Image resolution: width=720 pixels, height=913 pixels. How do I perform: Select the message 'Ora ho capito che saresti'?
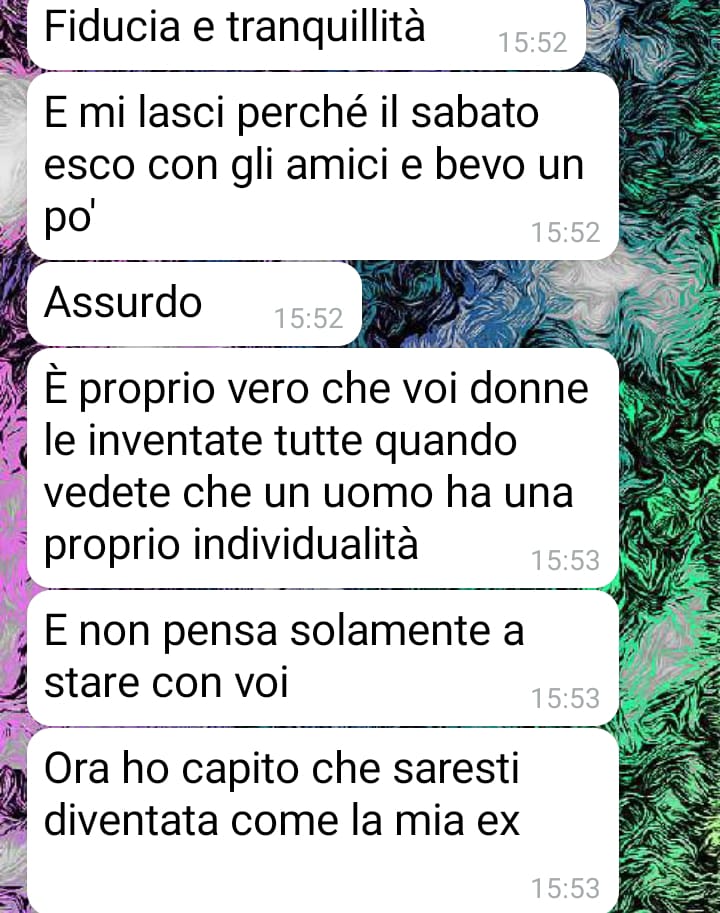tap(322, 821)
